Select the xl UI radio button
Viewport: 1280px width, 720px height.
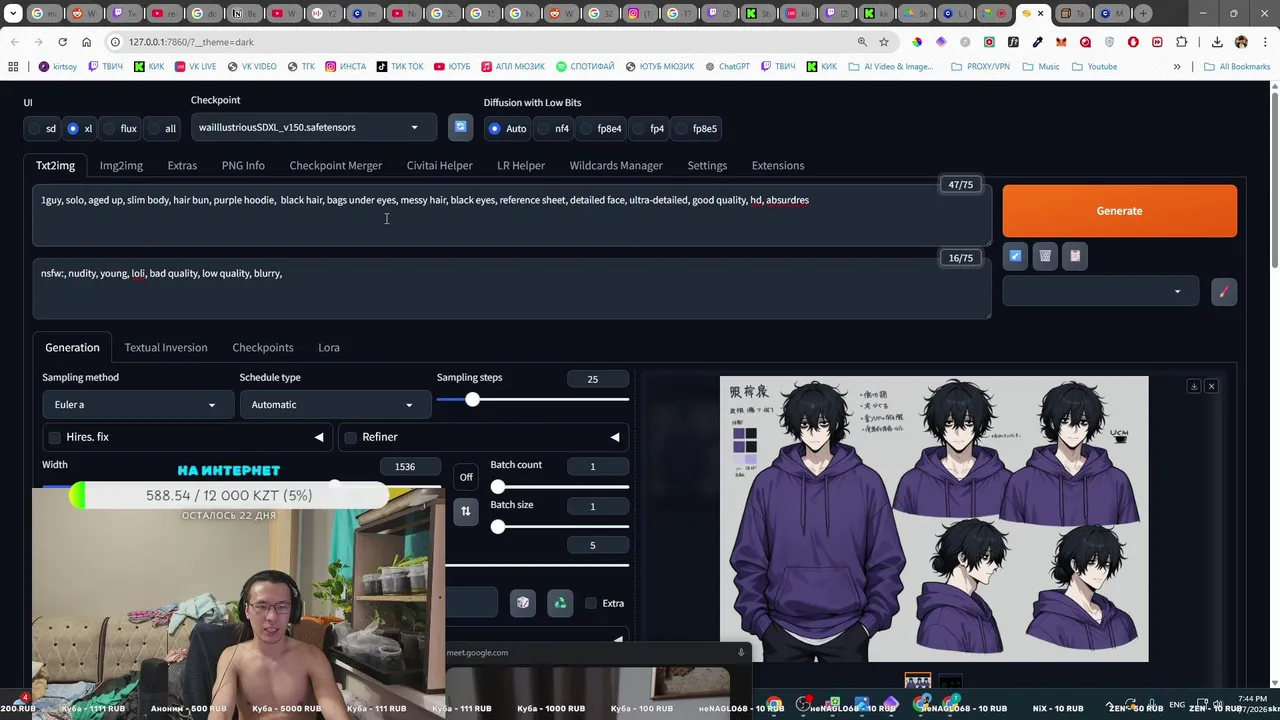[72, 128]
